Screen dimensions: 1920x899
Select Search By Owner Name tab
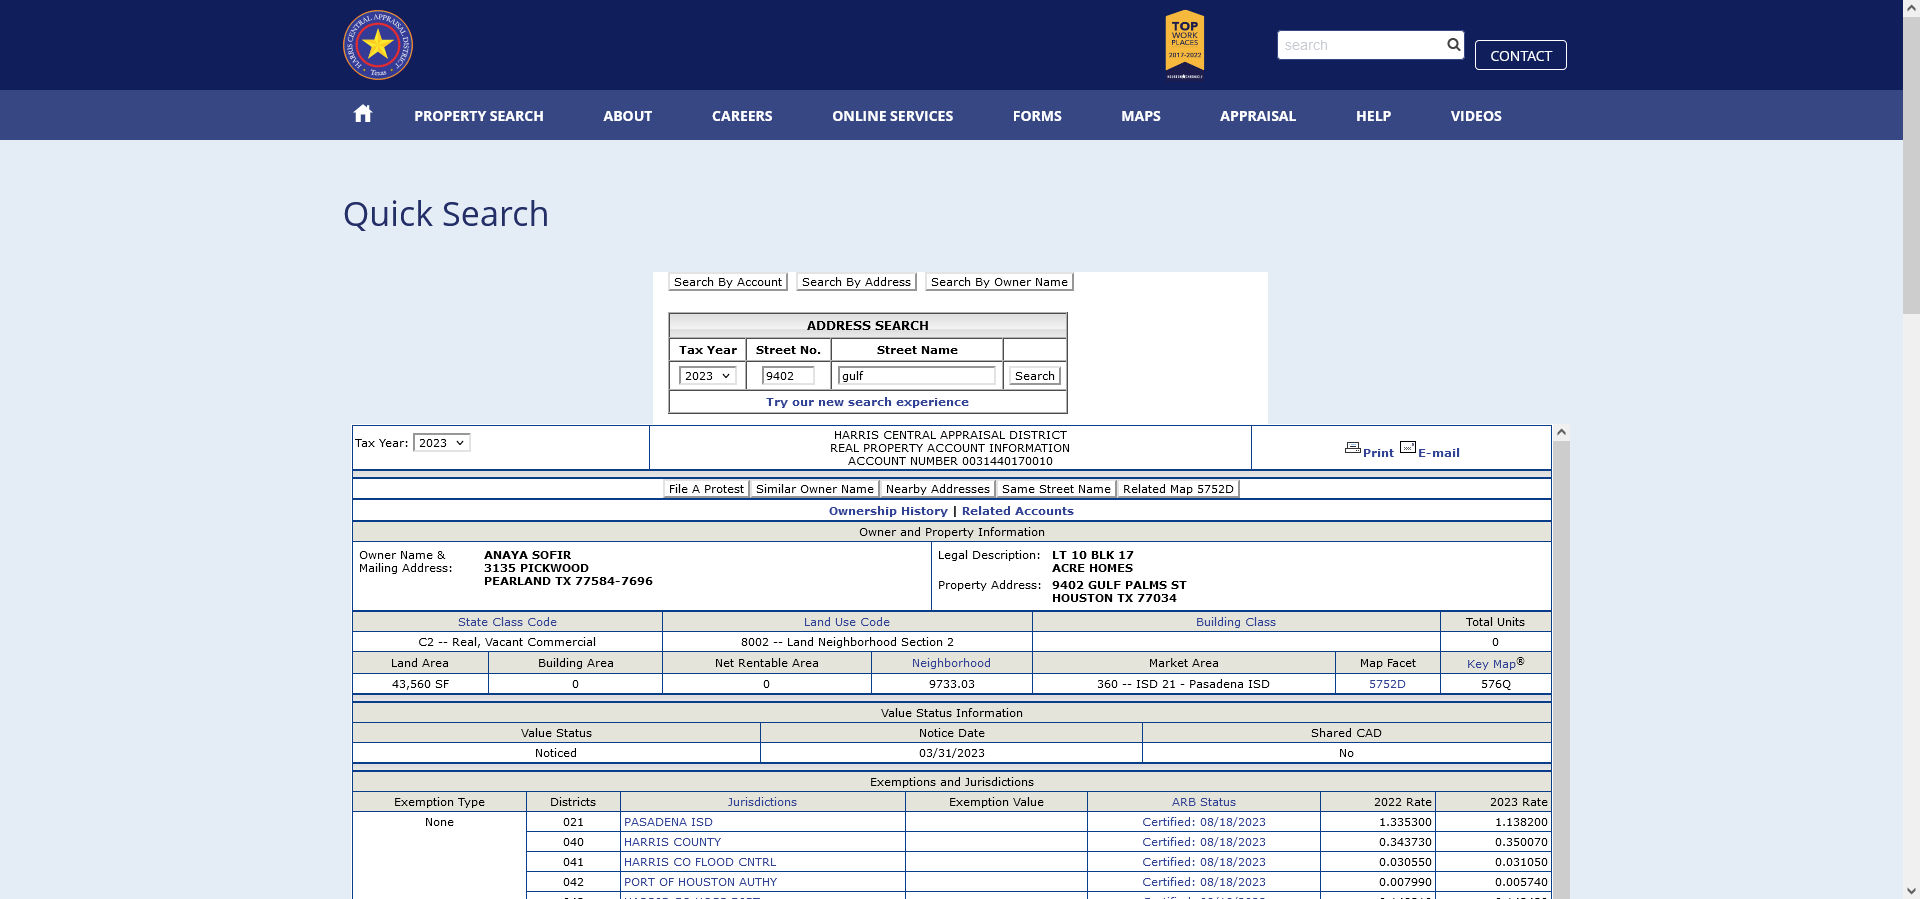click(999, 282)
